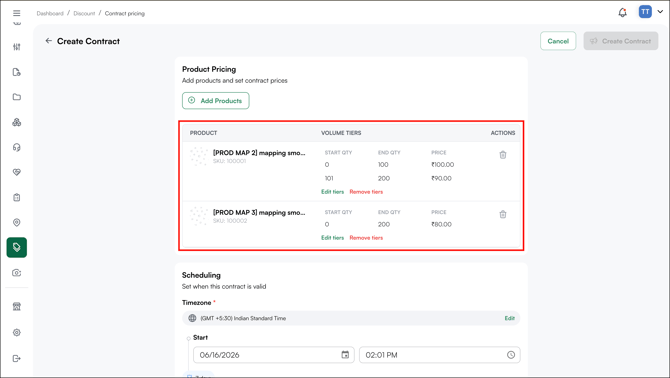This screenshot has height=378, width=670.
Task: Go to Dashboard breadcrumb
Action: (50, 14)
